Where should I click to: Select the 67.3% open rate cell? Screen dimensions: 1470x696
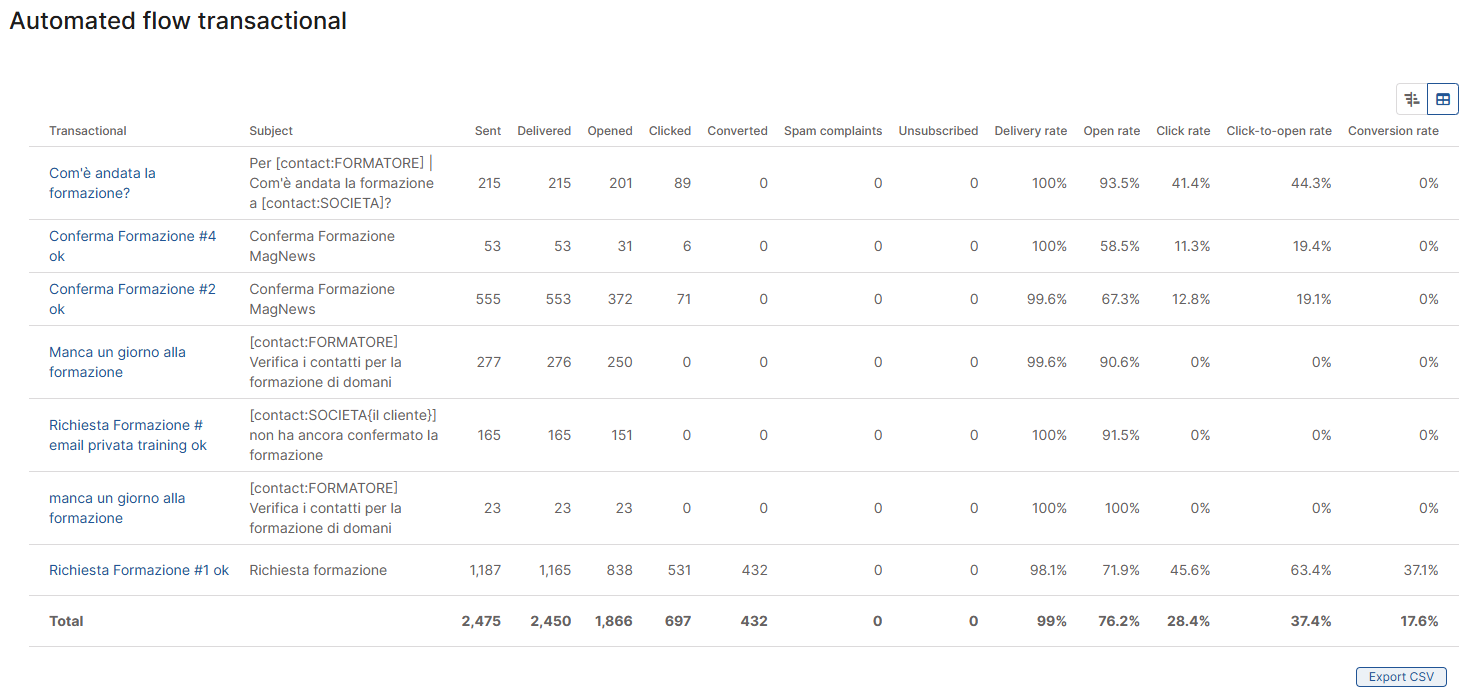pyautogui.click(x=1120, y=299)
